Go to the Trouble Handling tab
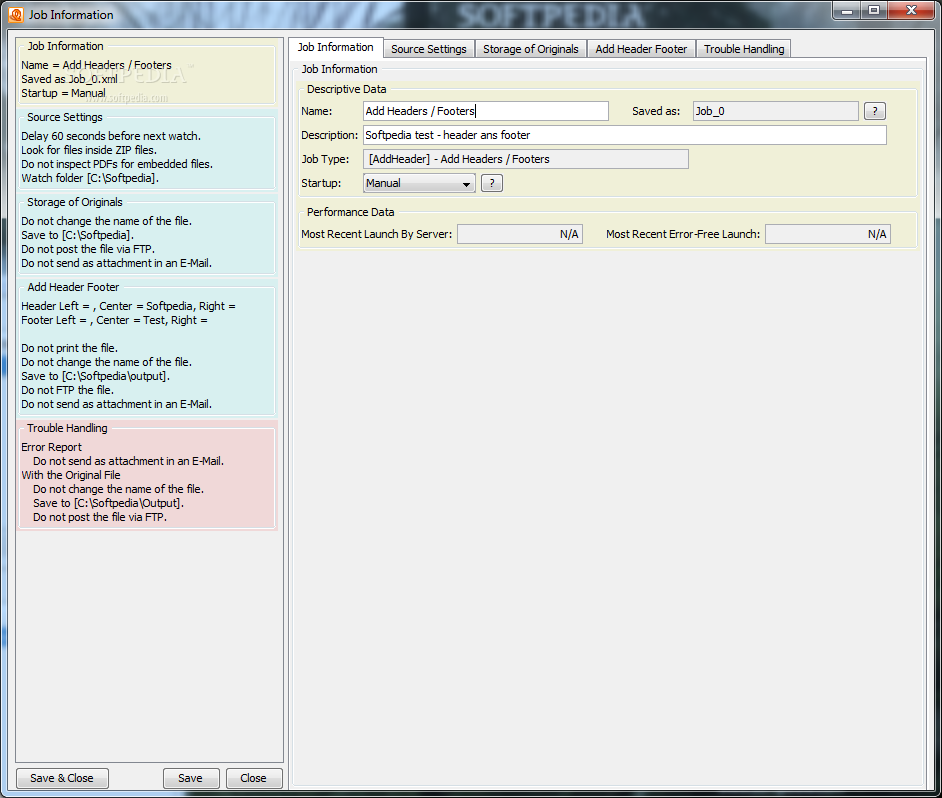Screen dimensions: 942x798 tap(744, 49)
